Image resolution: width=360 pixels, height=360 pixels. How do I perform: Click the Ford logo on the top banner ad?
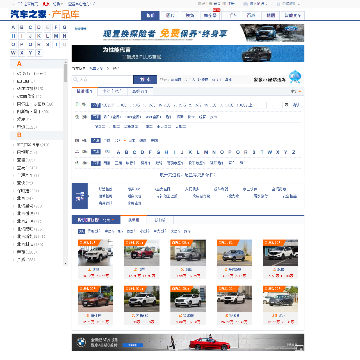(x=291, y=29)
